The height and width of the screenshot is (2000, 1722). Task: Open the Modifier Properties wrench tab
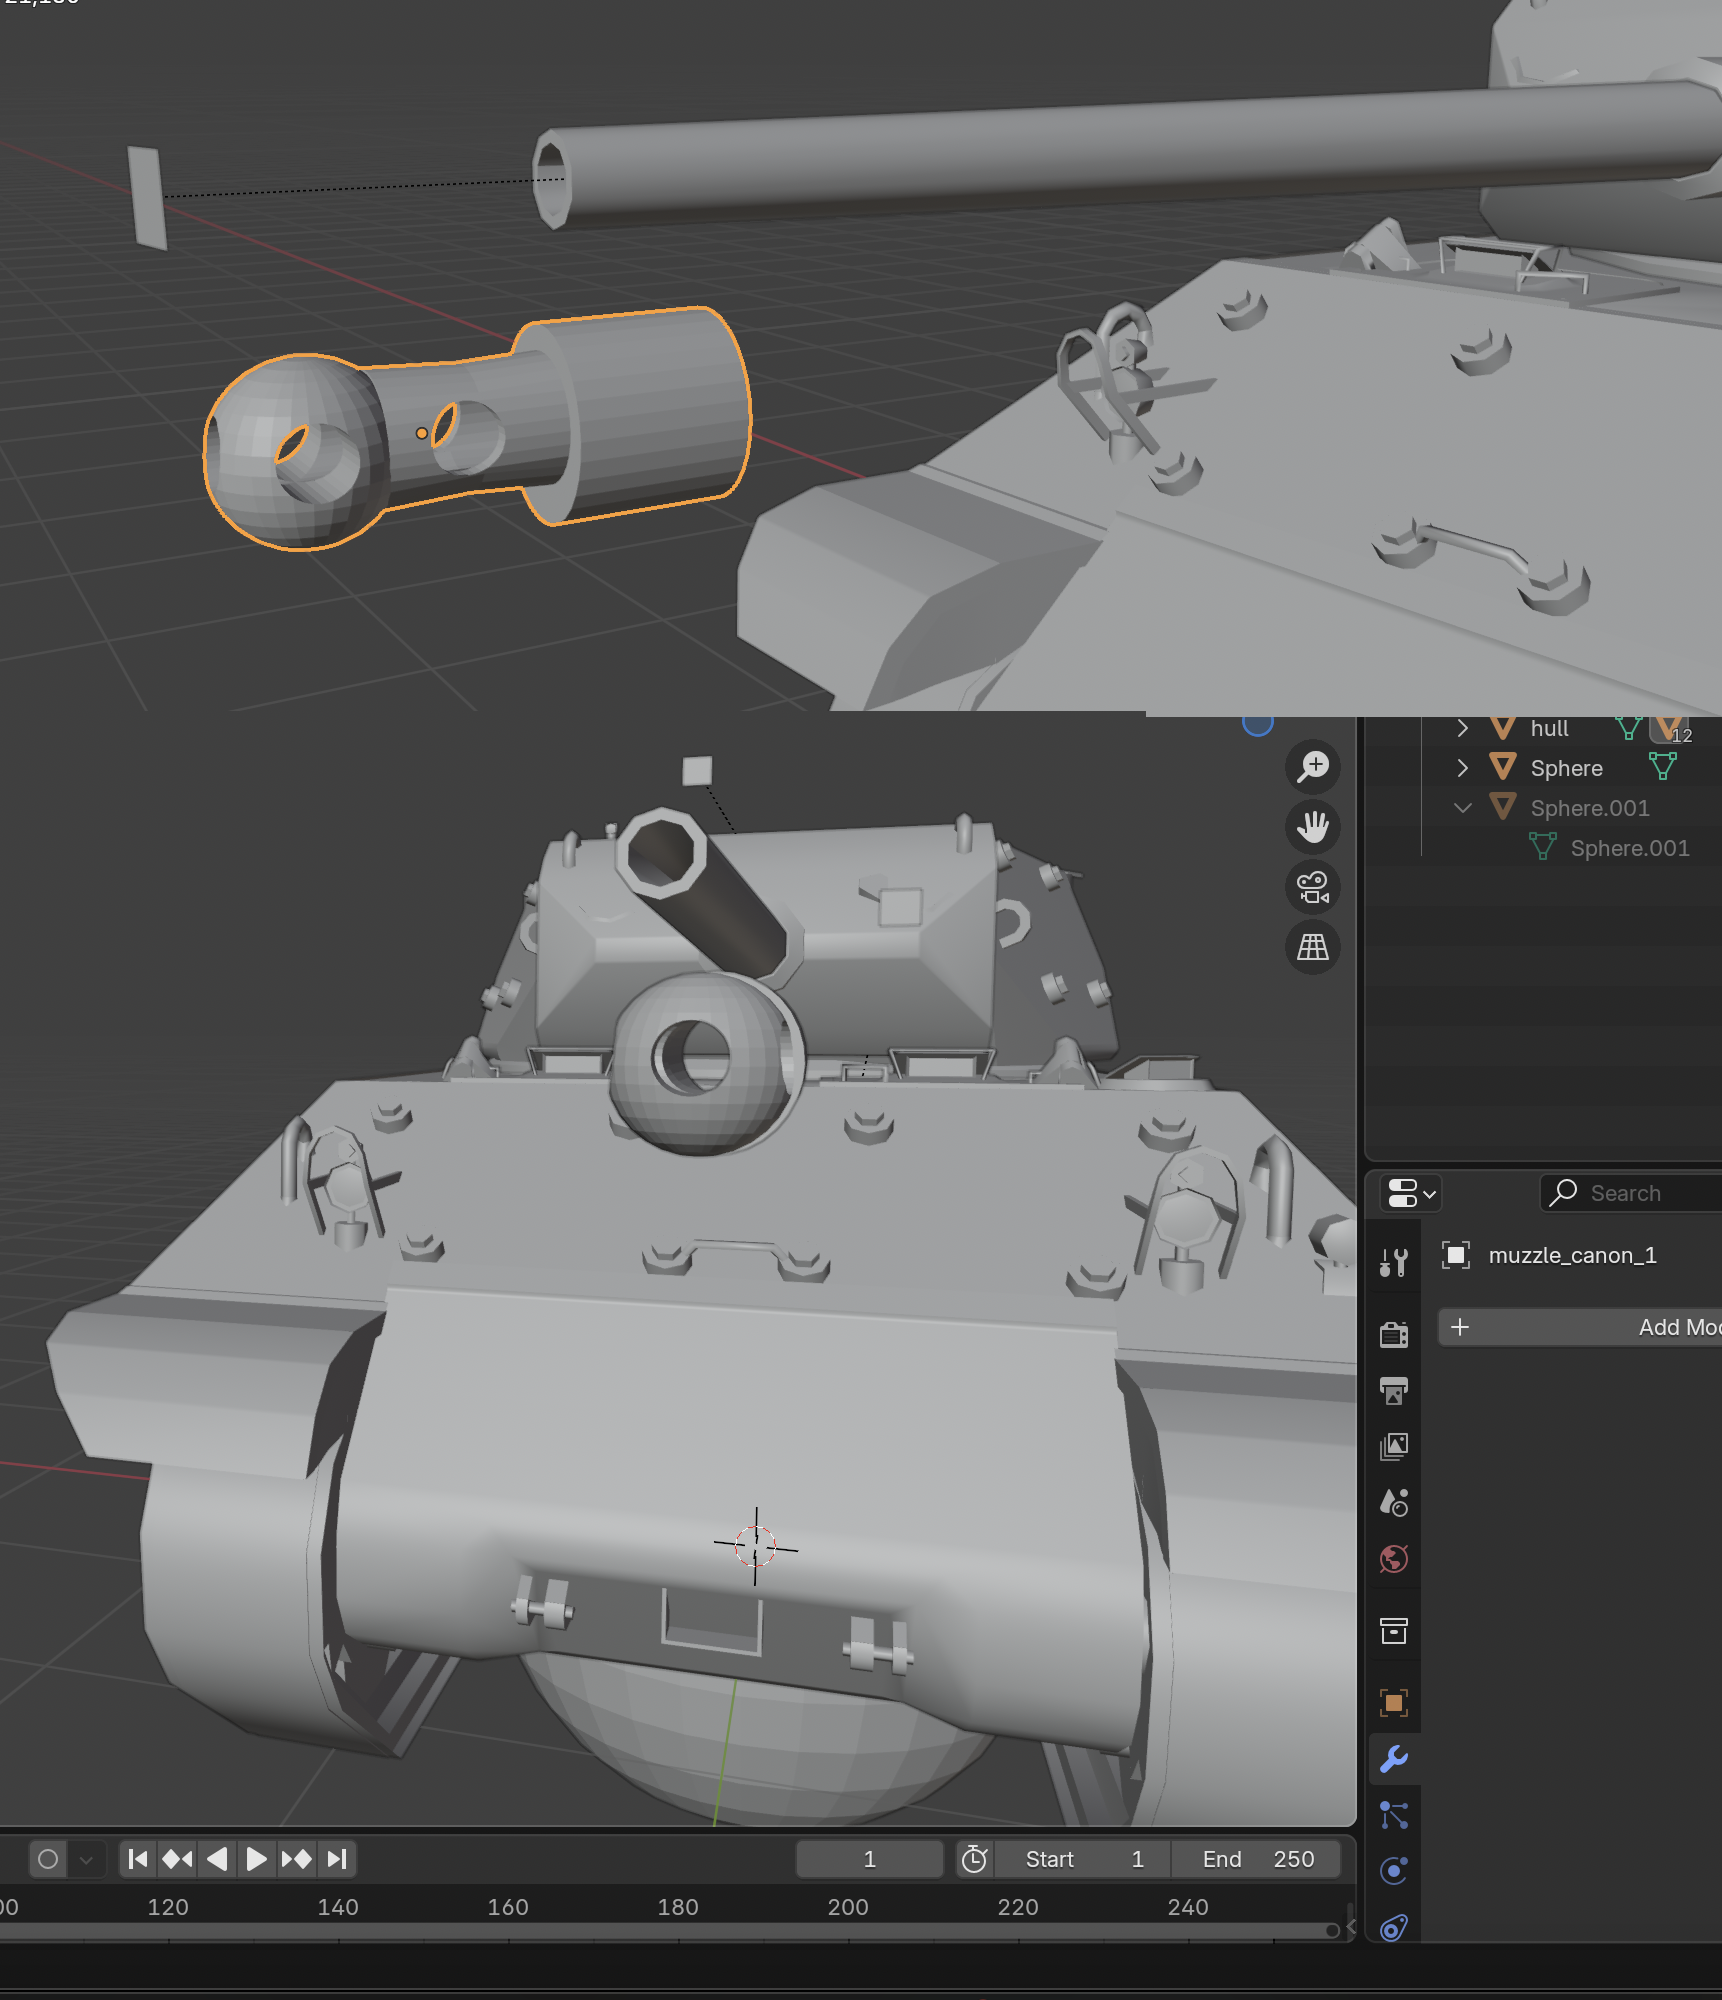(x=1393, y=1758)
